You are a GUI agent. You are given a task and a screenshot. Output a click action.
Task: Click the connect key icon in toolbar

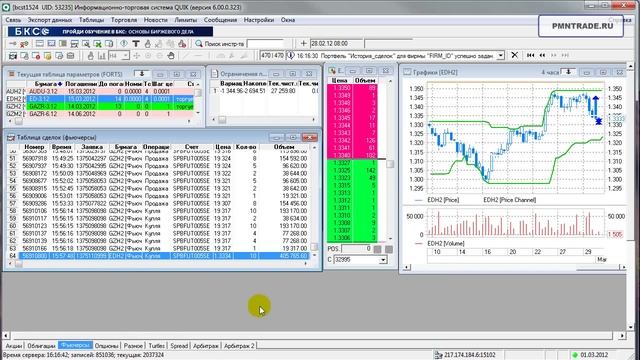coord(13,43)
